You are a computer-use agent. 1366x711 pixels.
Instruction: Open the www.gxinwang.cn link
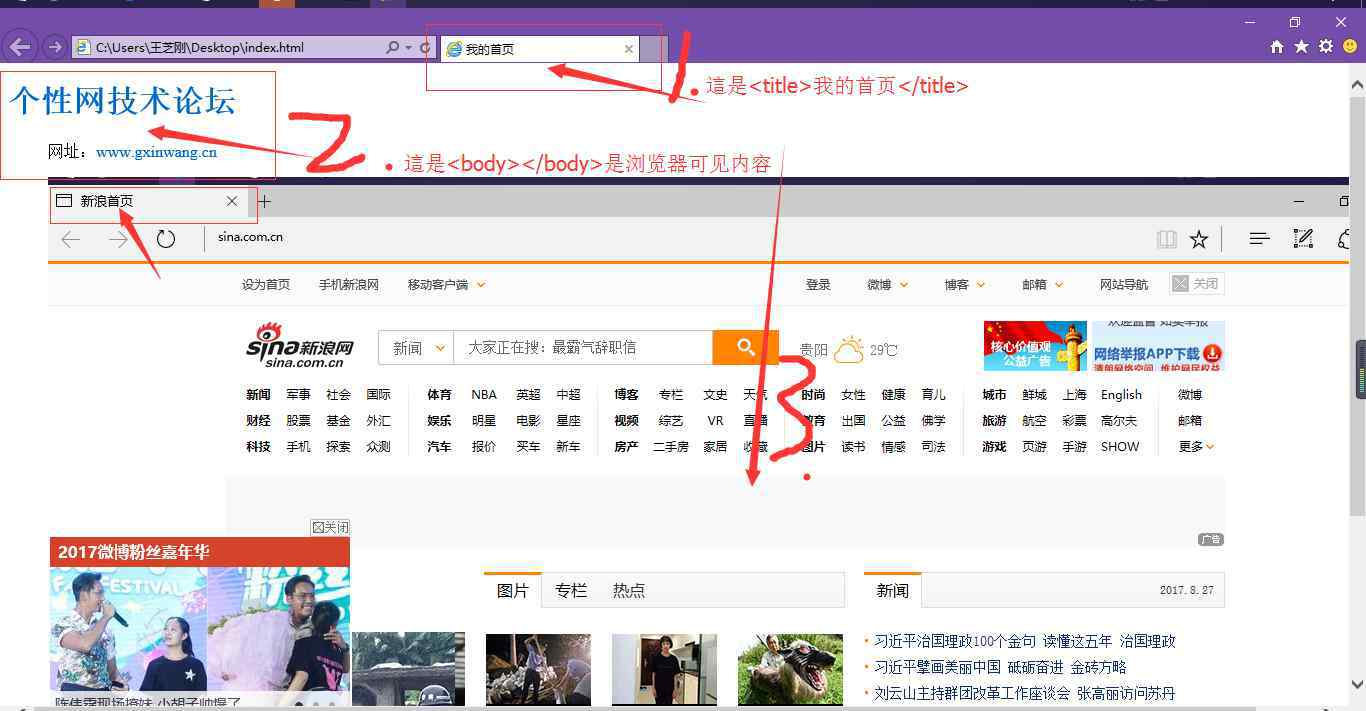pos(156,152)
